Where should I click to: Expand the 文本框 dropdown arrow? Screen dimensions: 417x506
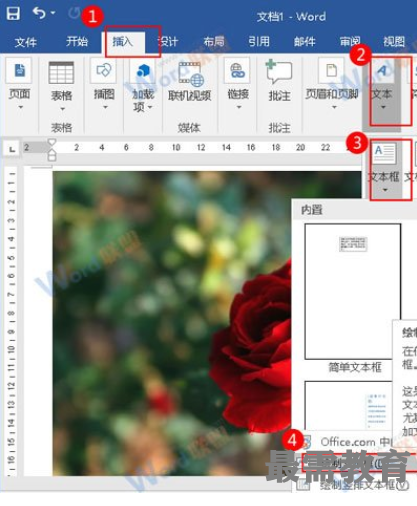coord(385,190)
